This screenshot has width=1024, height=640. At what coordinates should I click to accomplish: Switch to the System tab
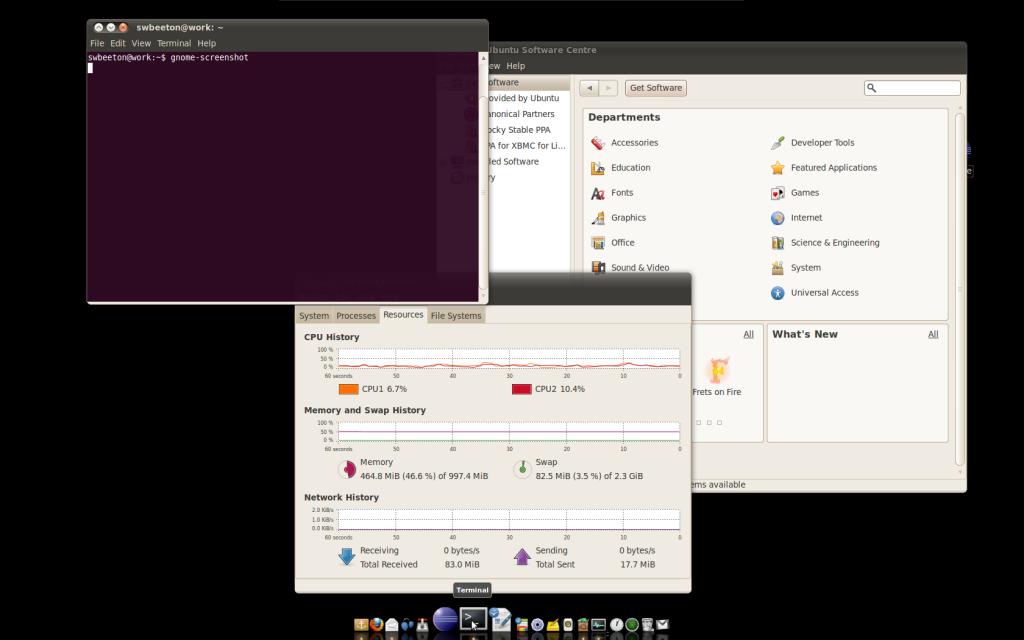pos(314,315)
